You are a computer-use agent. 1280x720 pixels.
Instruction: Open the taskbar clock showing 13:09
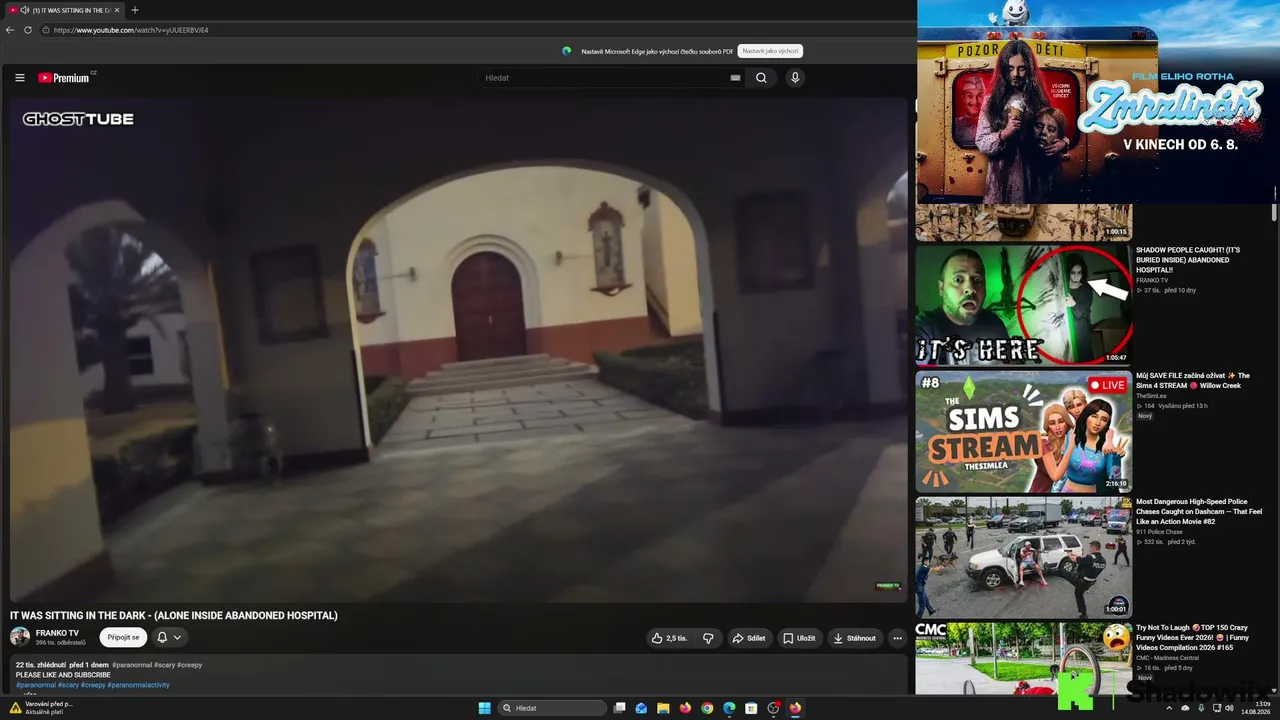(x=1255, y=708)
